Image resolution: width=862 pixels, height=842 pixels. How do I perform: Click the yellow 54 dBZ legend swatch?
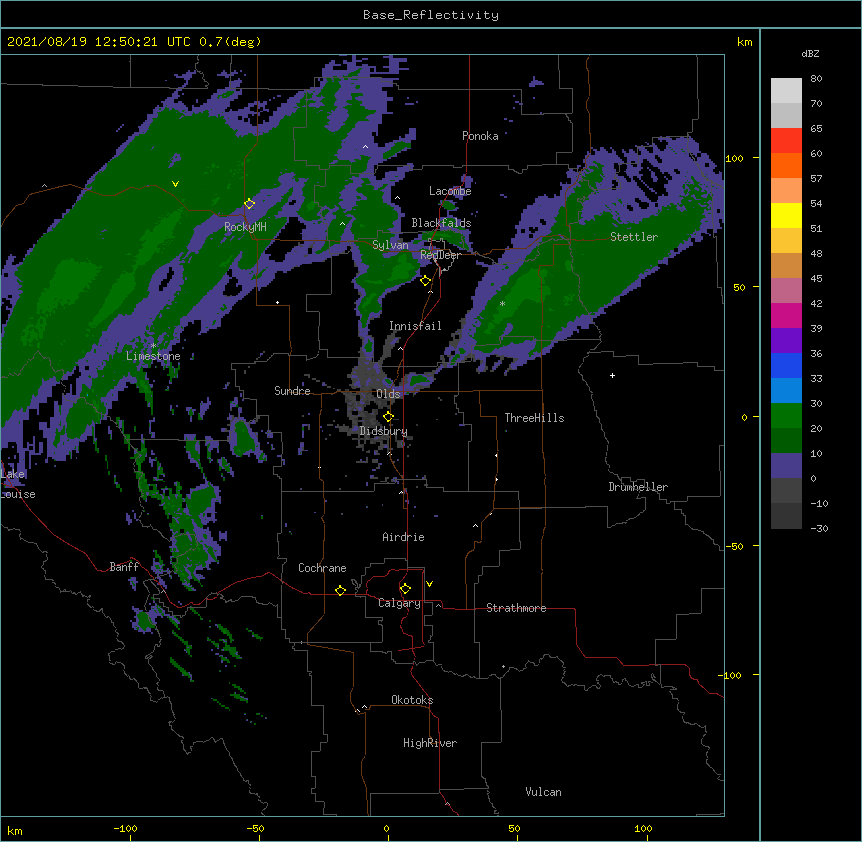[786, 215]
